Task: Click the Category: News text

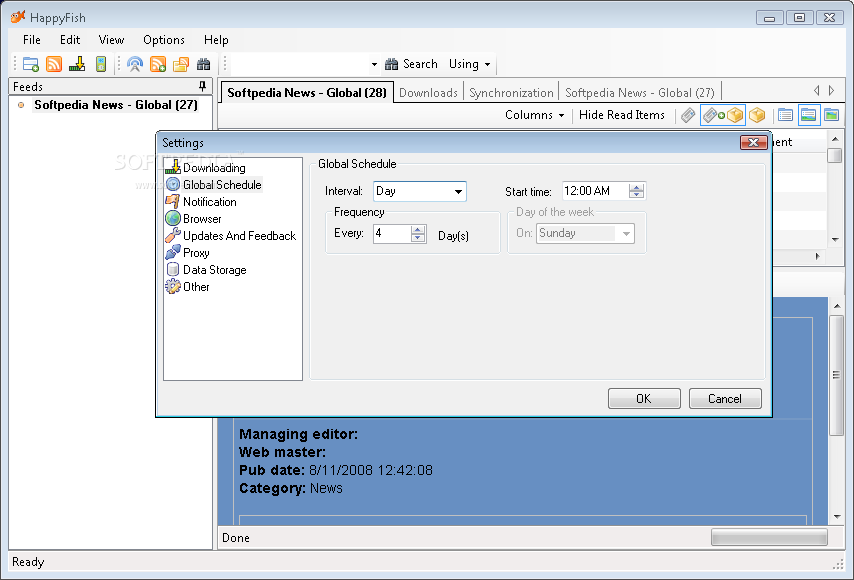Action: coord(291,488)
